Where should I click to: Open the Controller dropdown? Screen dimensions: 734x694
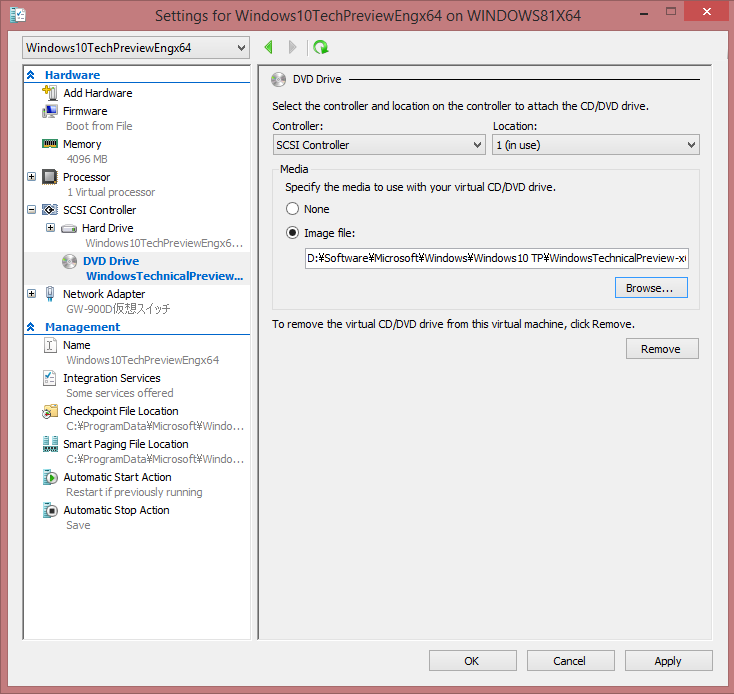[379, 145]
